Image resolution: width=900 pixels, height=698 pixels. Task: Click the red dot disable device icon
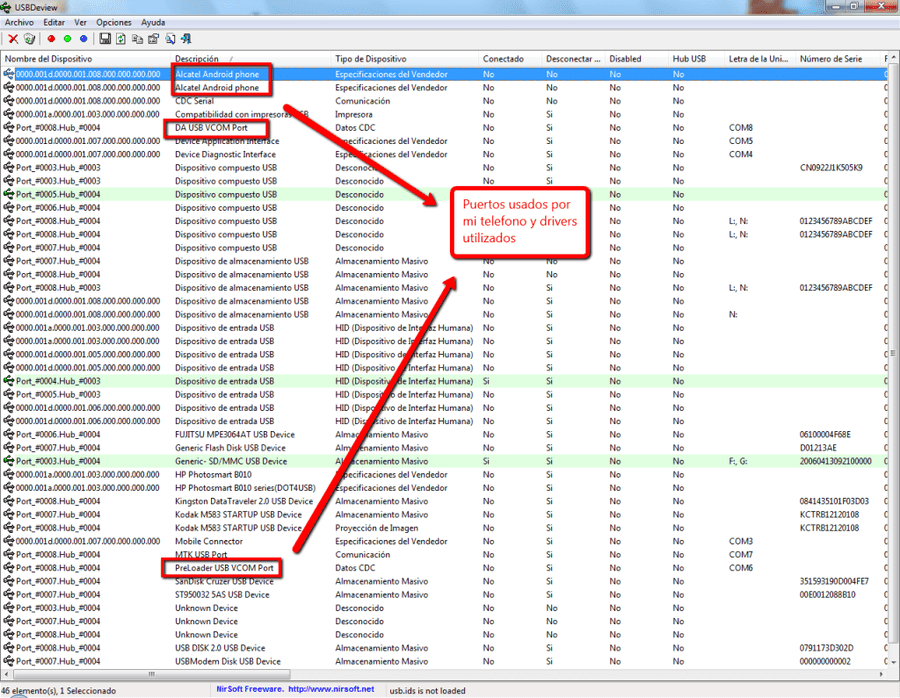pyautogui.click(x=51, y=39)
